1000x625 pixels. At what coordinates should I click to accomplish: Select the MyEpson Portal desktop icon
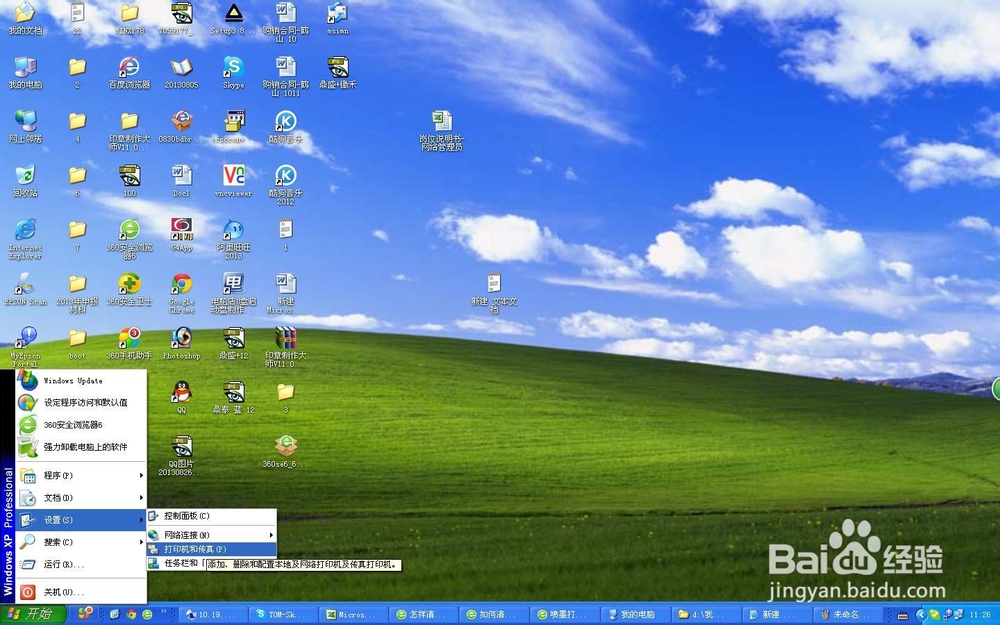25,347
